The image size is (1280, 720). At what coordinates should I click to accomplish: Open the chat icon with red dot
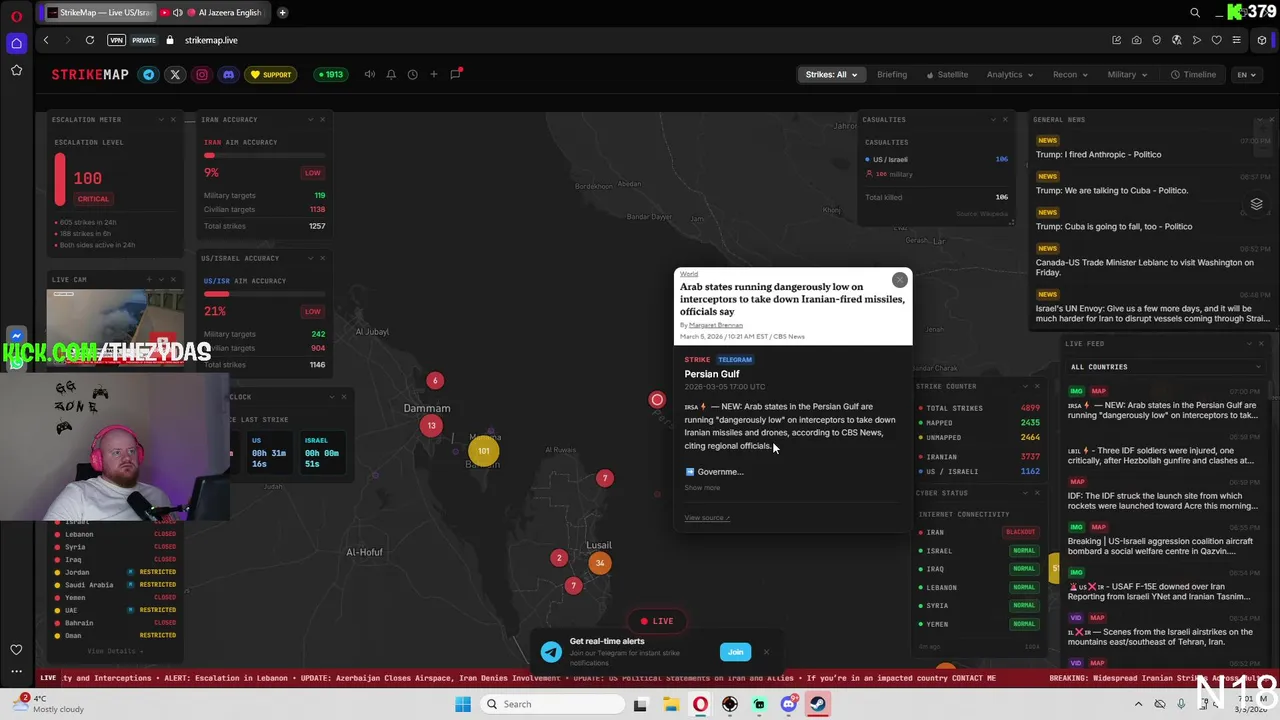click(456, 74)
